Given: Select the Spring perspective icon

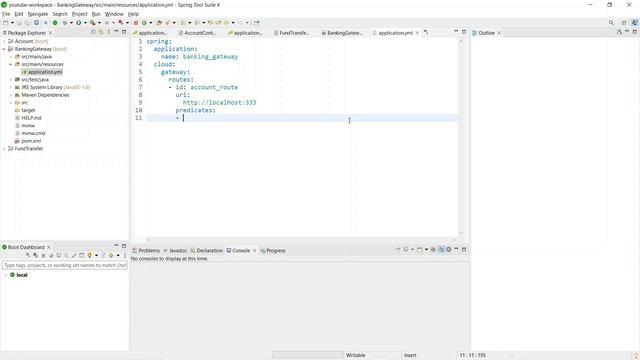Looking at the screenshot, I should coord(634,23).
